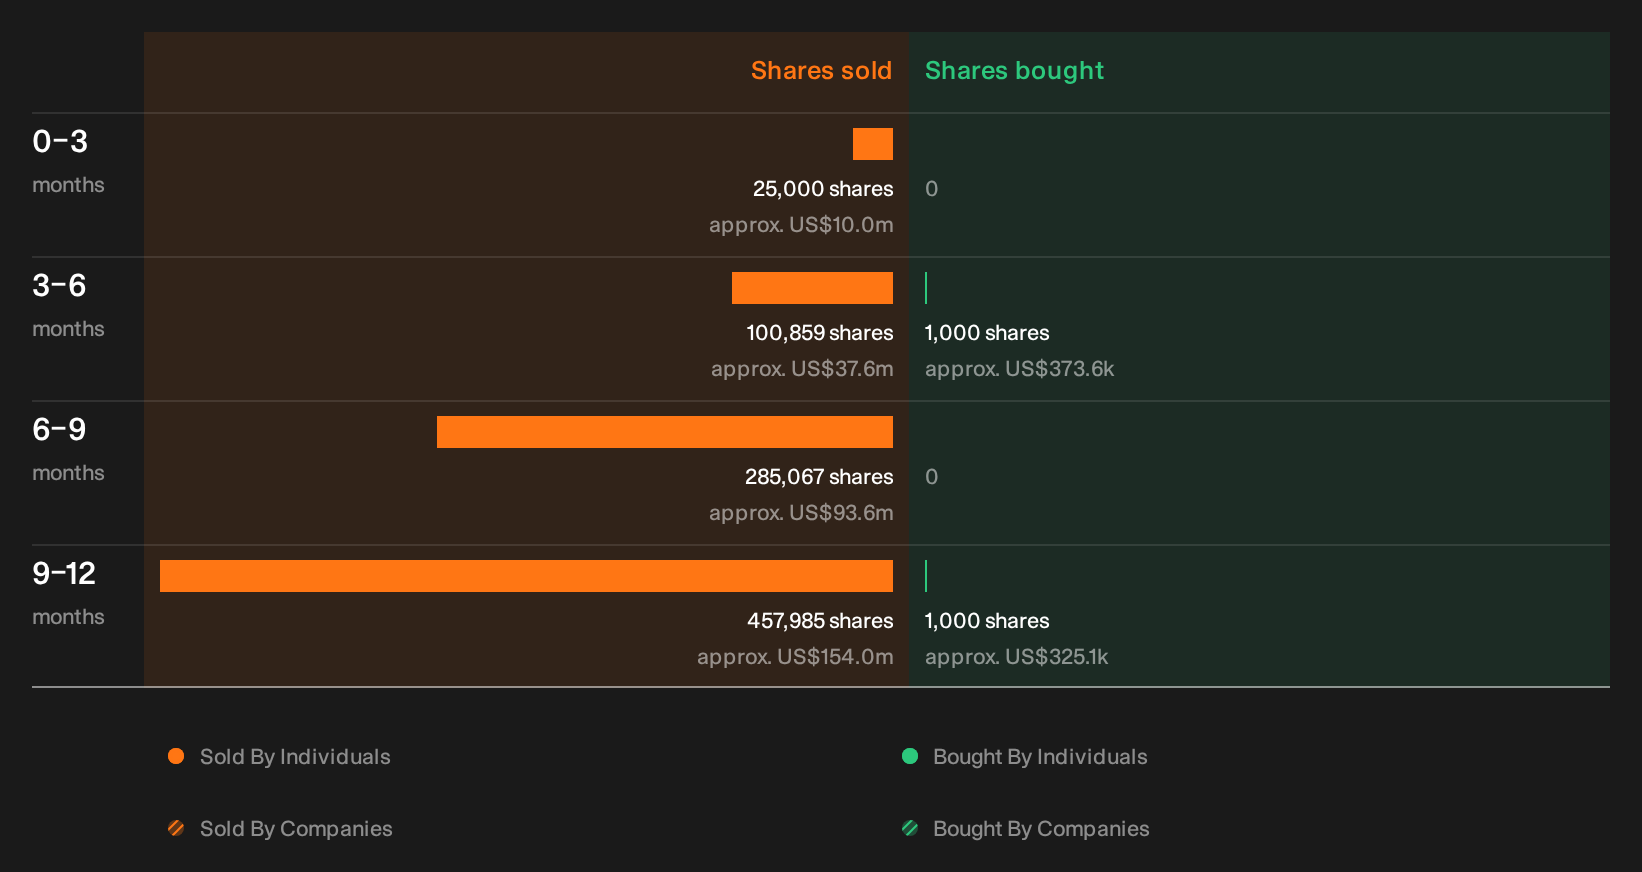The width and height of the screenshot is (1642, 872).
Task: Click the orange 9-12 months sold bar
Action: 526,576
